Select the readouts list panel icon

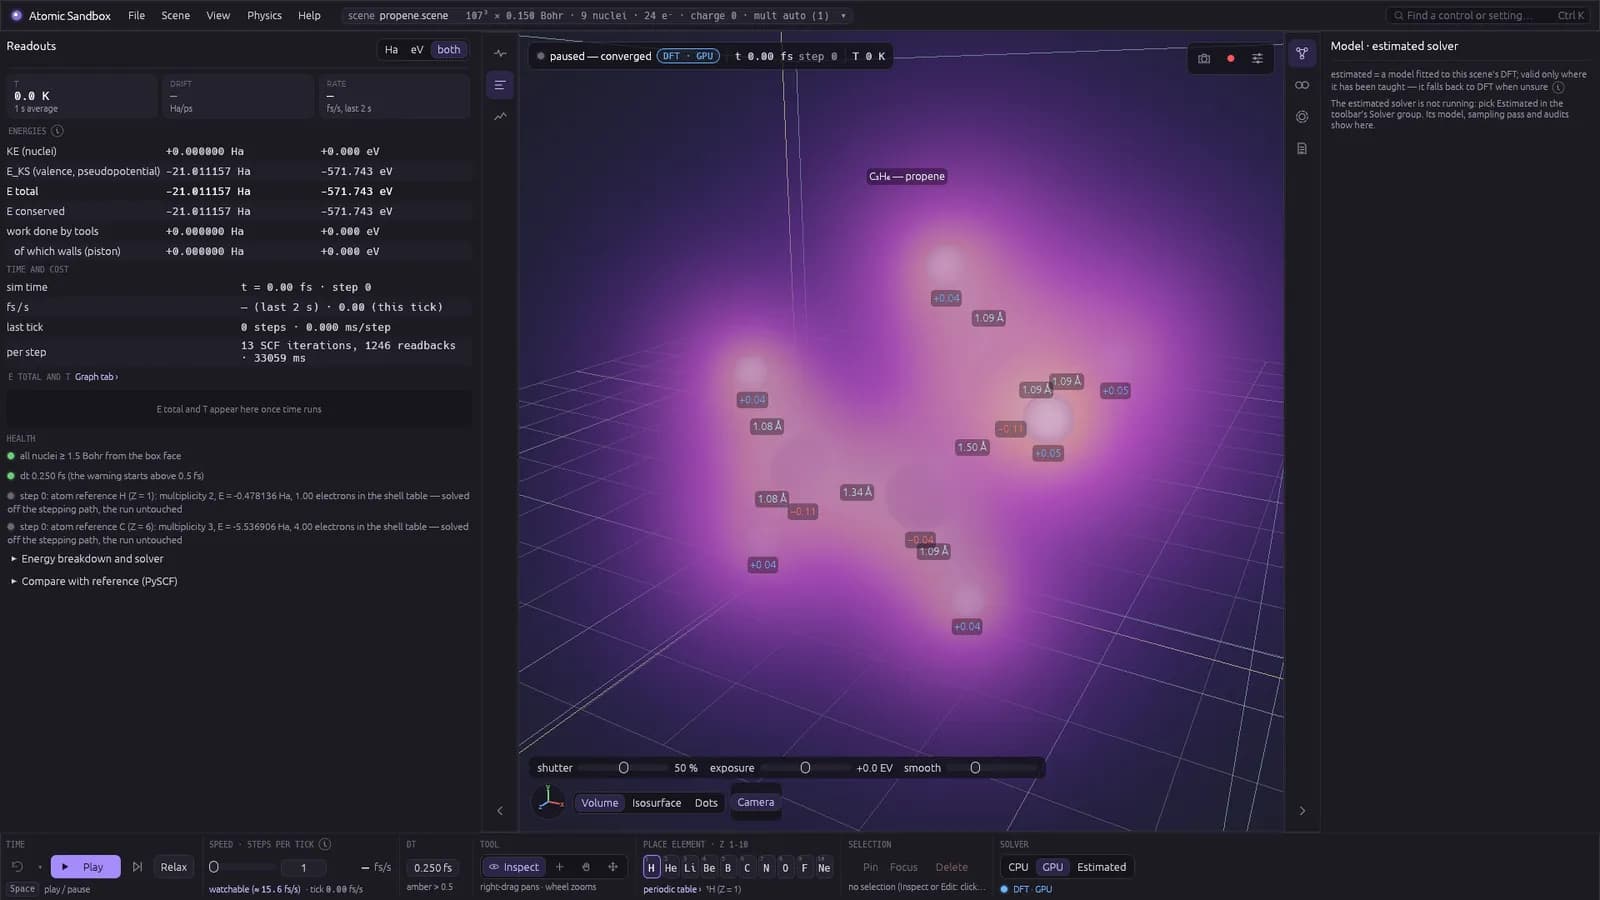point(500,85)
